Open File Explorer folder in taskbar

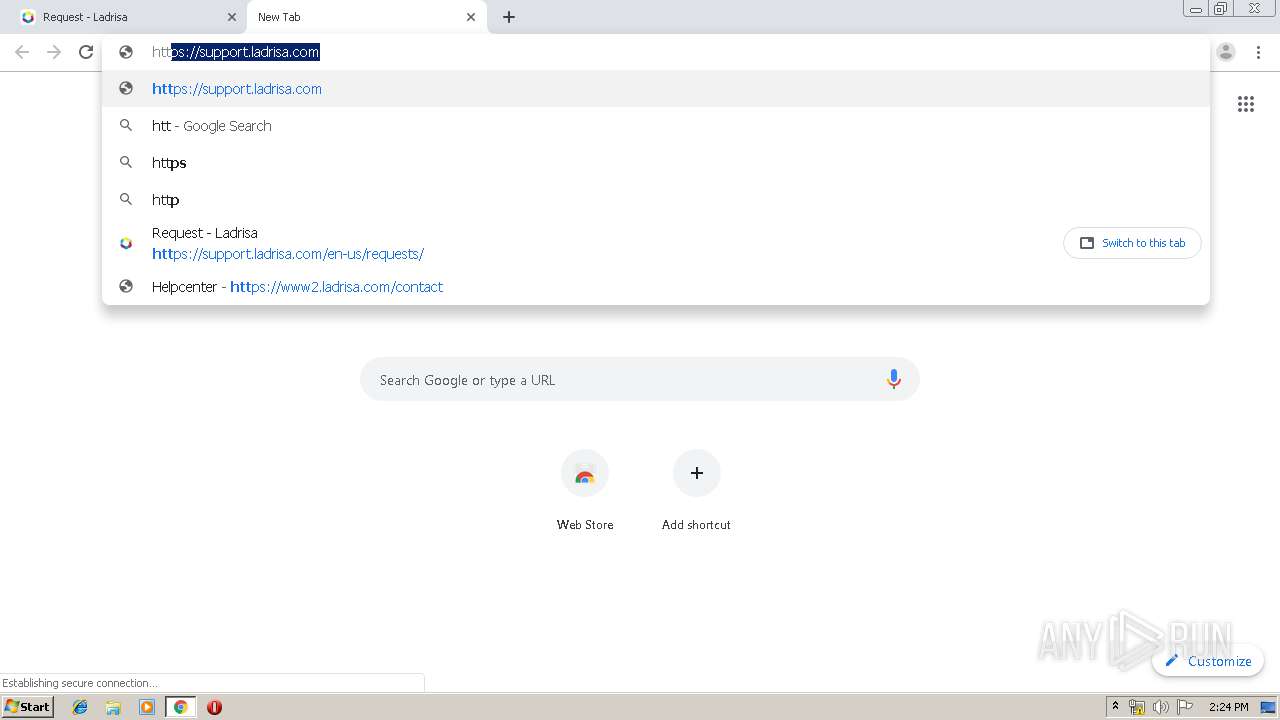pyautogui.click(x=113, y=707)
